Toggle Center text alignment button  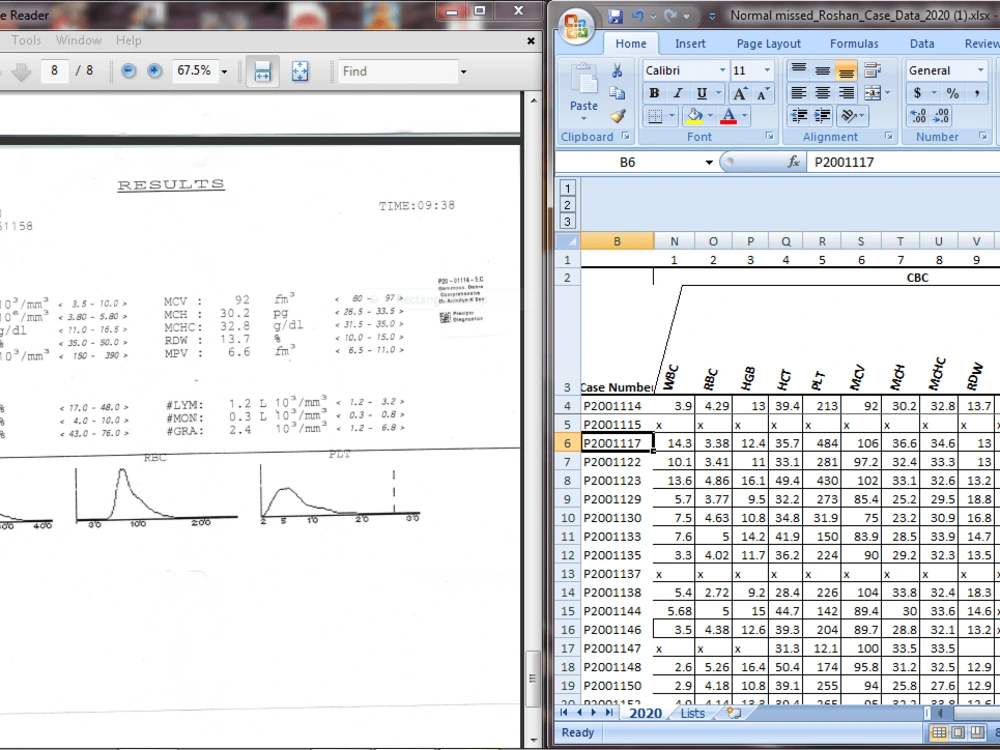click(x=823, y=93)
